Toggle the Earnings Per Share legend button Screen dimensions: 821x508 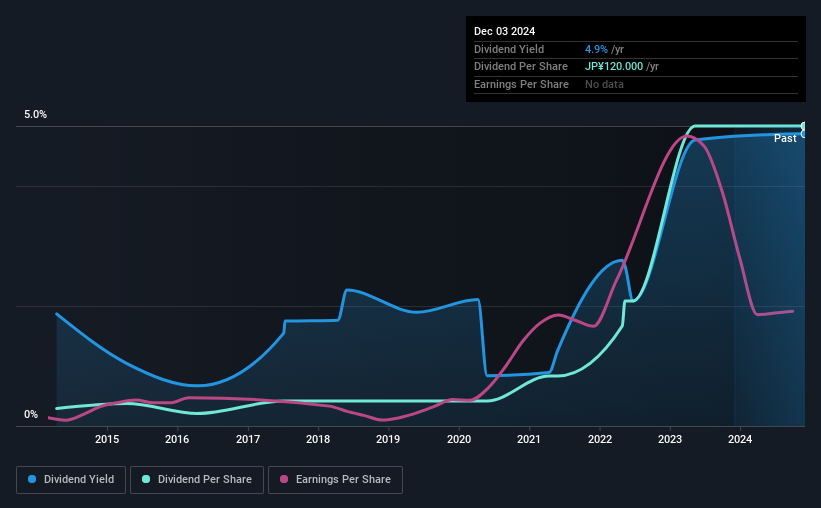click(335, 480)
